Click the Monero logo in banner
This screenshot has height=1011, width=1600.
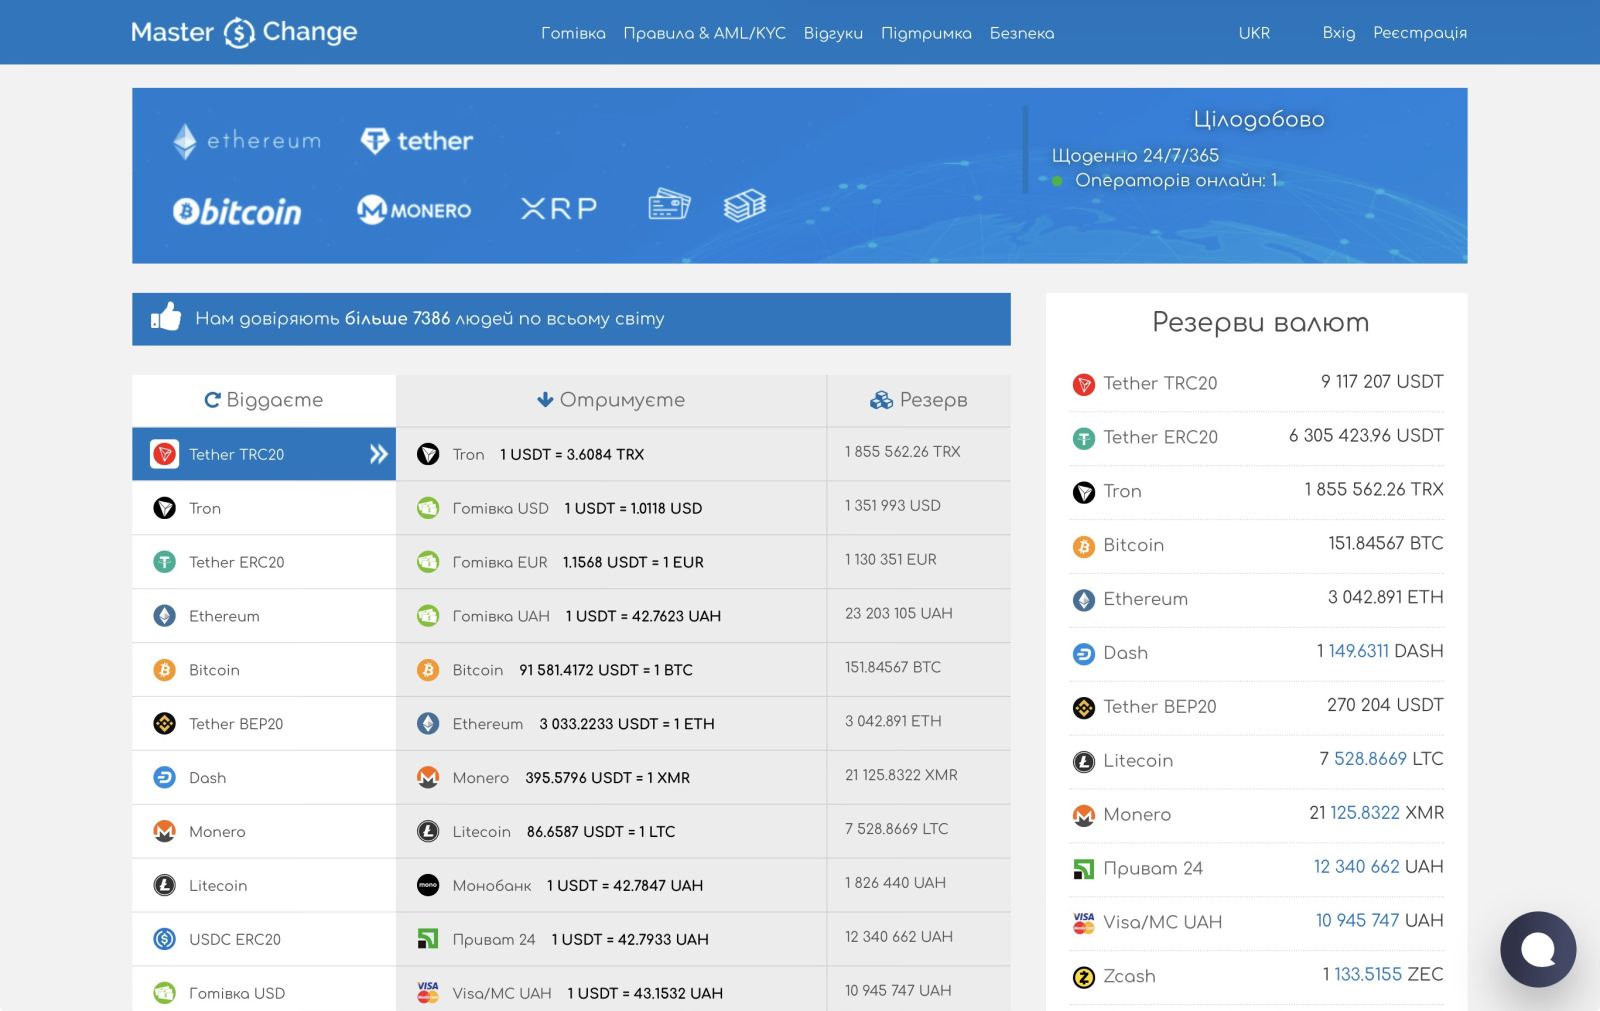[414, 210]
